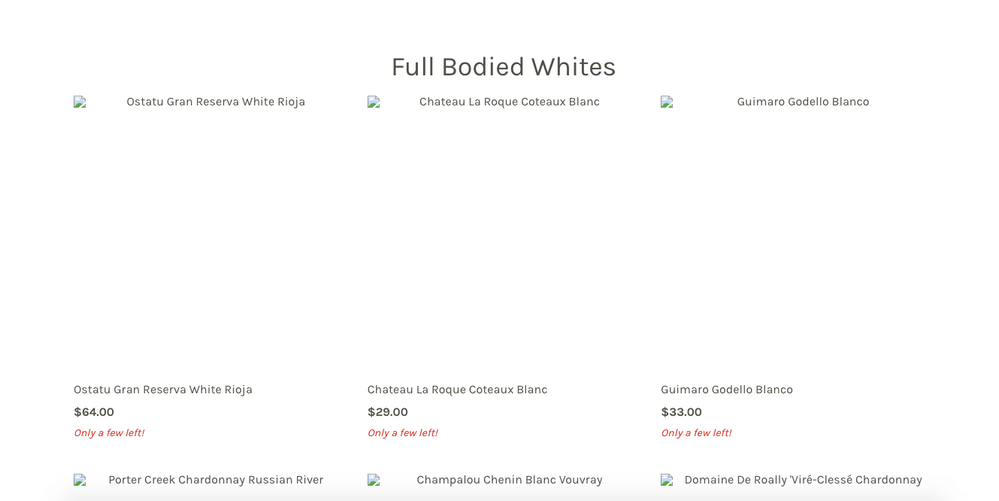Select the Ostatu Gran Reserva image alt text
The image size is (999, 501).
[215, 102]
